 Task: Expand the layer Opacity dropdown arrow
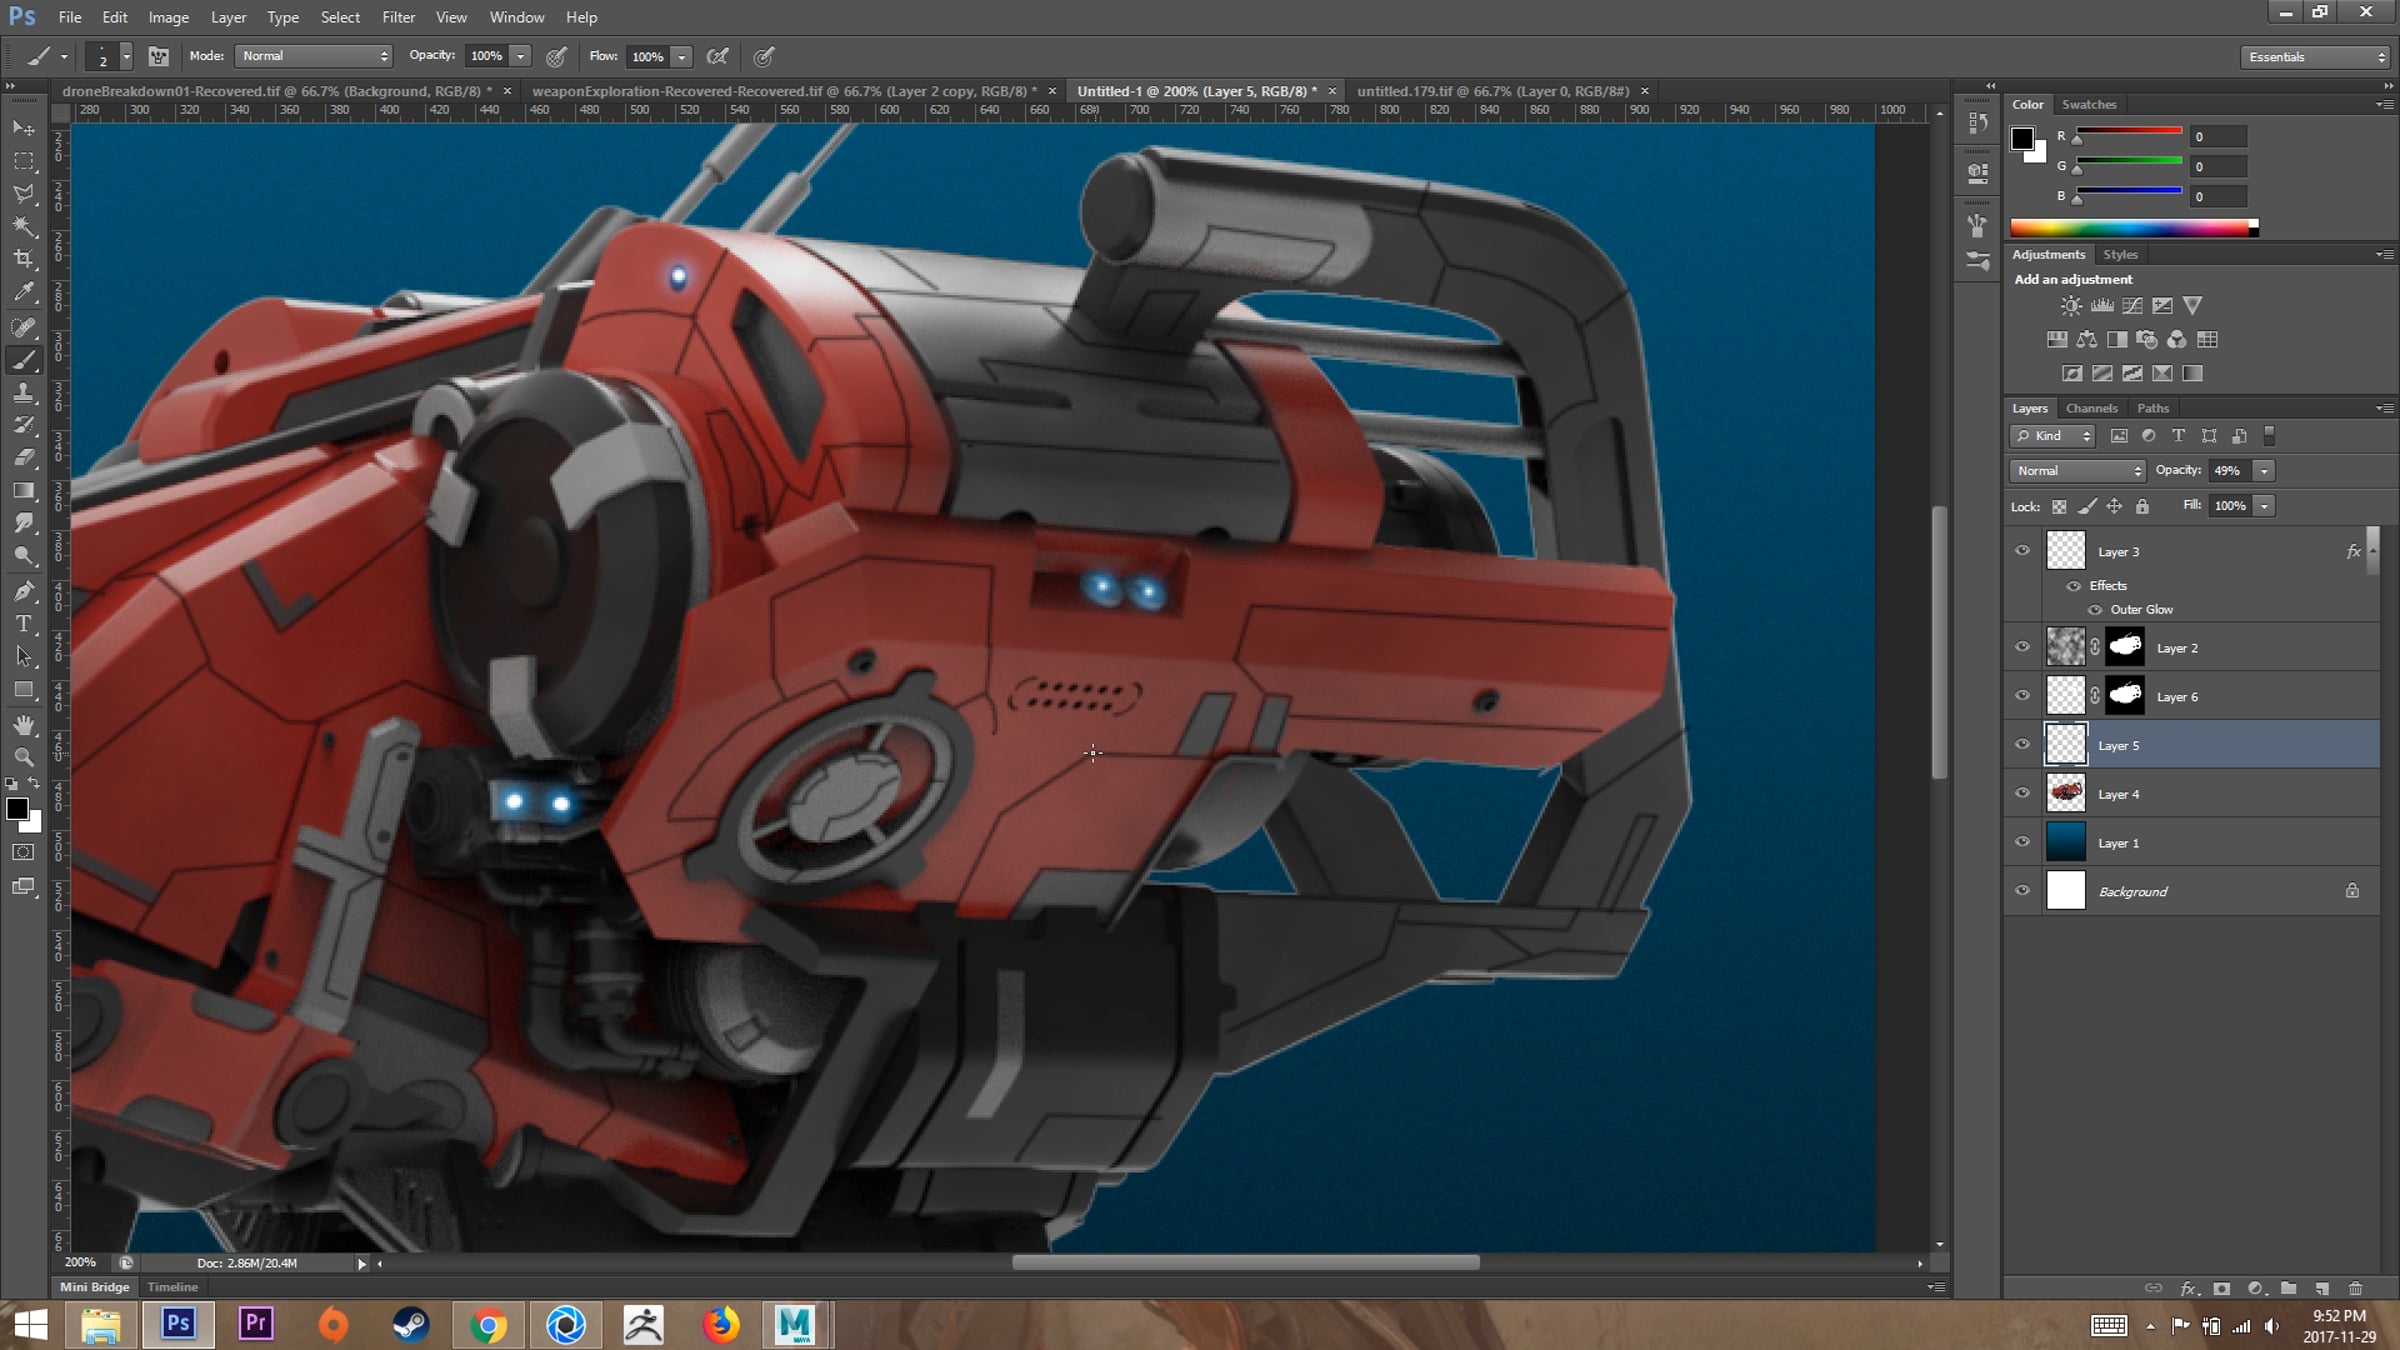pyautogui.click(x=2264, y=470)
